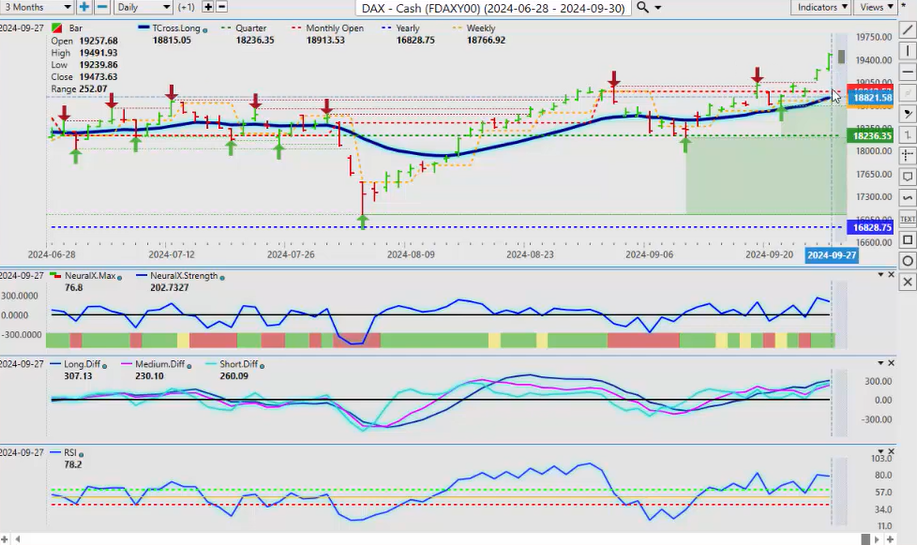The width and height of the screenshot is (917, 545).
Task: Select the ellipse drawing tool
Action: pyautogui.click(x=908, y=261)
